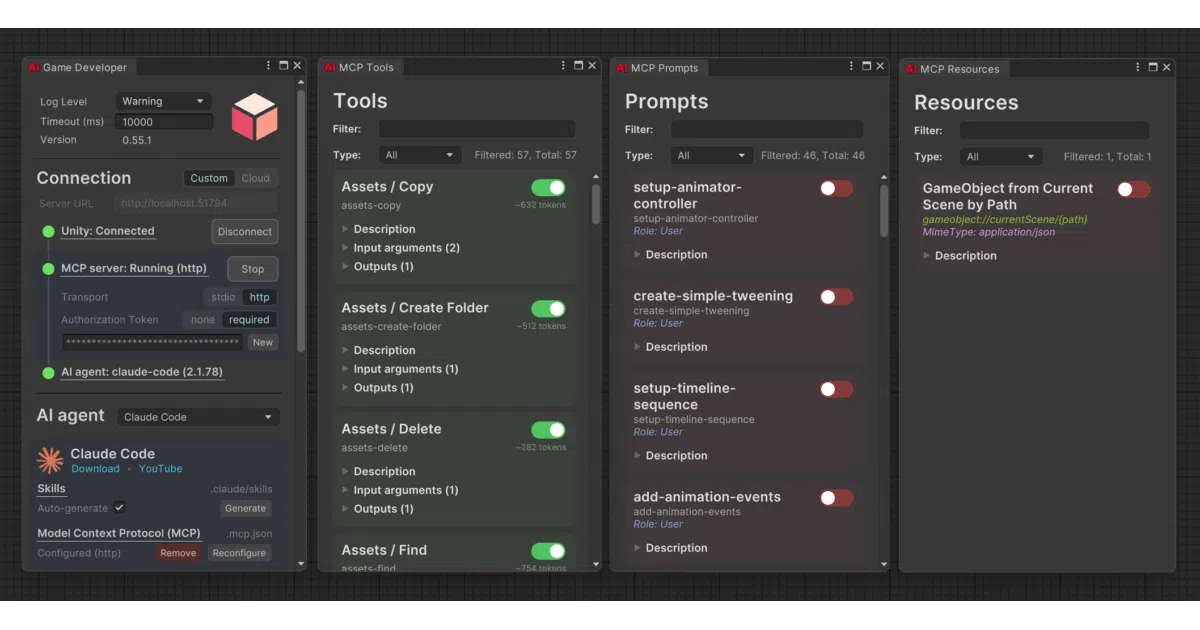Uncheck the Auto-generate skills checkbox

coord(119,508)
